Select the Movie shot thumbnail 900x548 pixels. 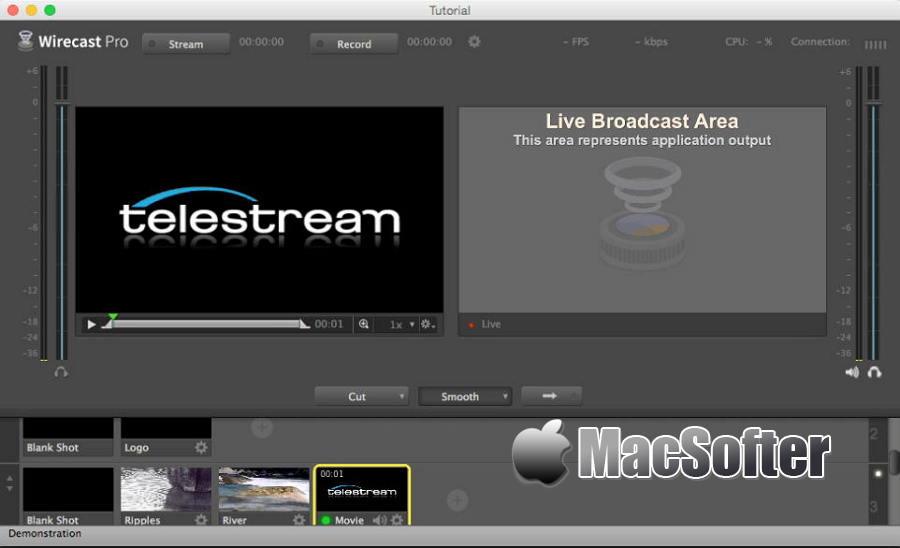tap(362, 489)
